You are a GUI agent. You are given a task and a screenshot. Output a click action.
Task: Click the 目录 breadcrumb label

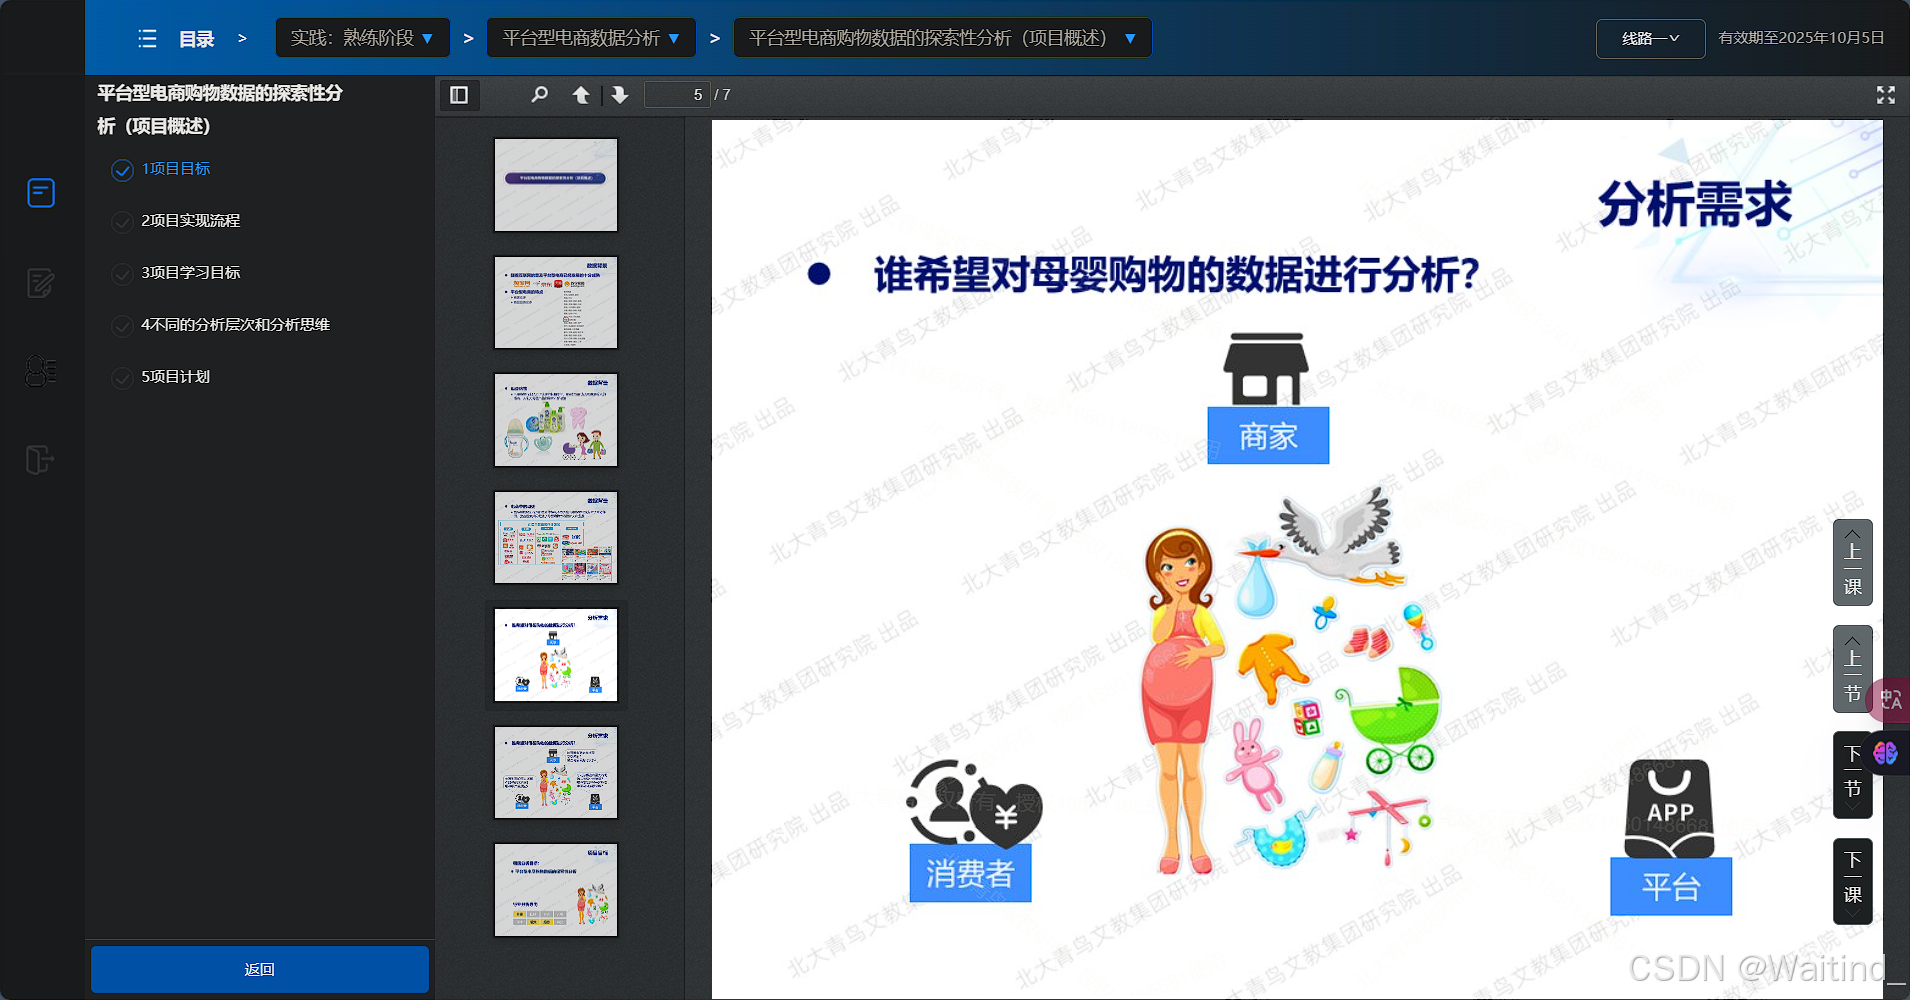point(197,39)
